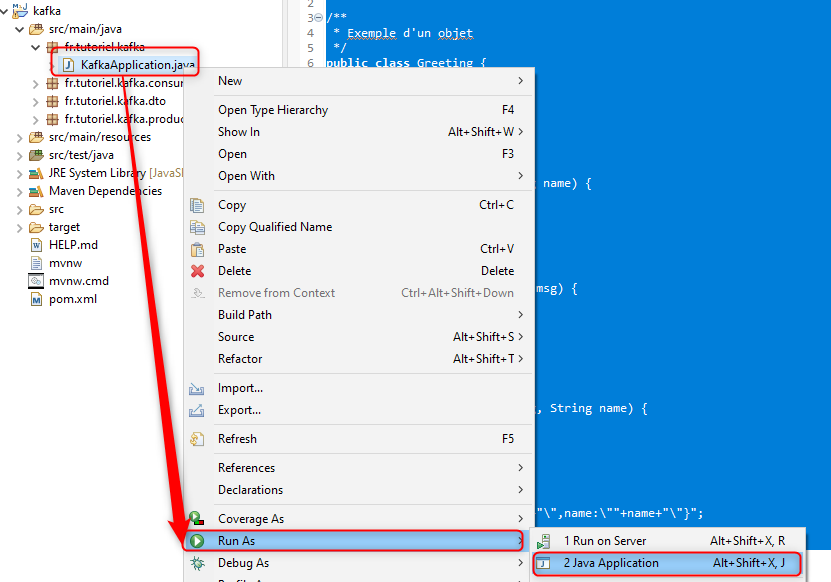Expand the target folder
Image resolution: width=831 pixels, height=582 pixels.
click(21, 227)
